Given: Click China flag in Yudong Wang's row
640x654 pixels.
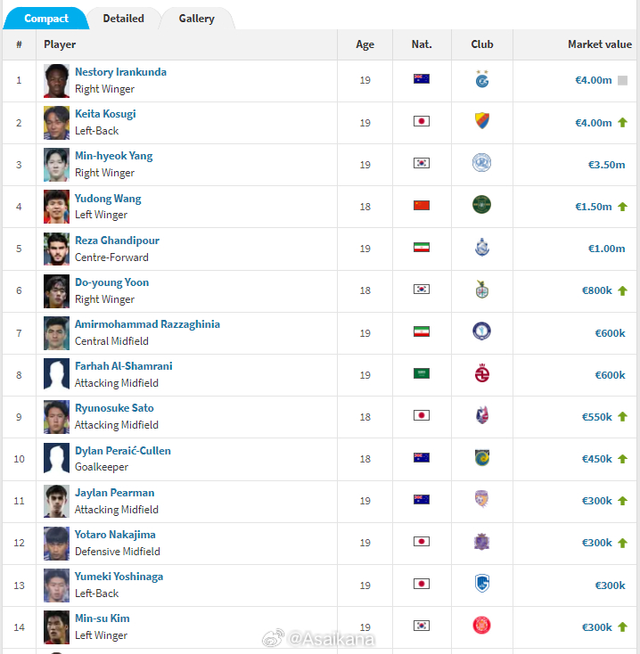Looking at the screenshot, I should [x=421, y=206].
